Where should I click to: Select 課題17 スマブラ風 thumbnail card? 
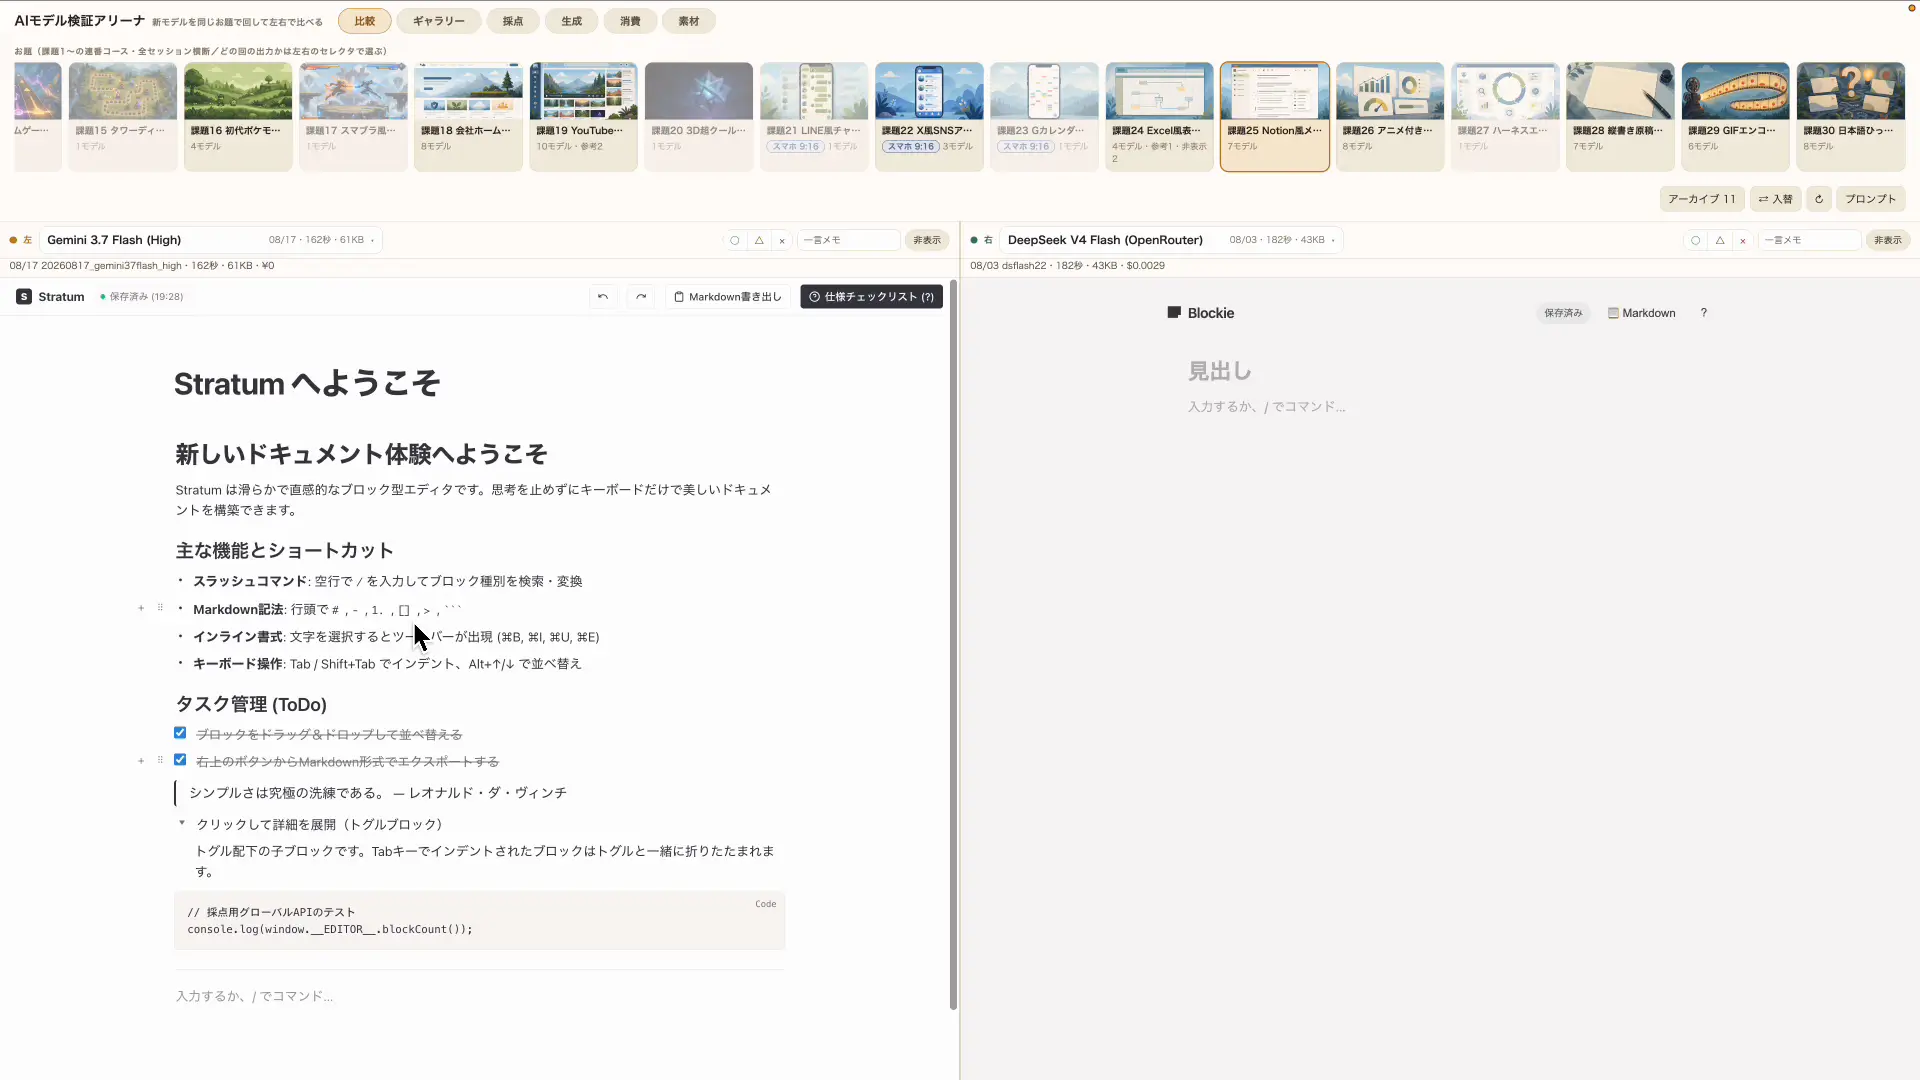pos(353,116)
